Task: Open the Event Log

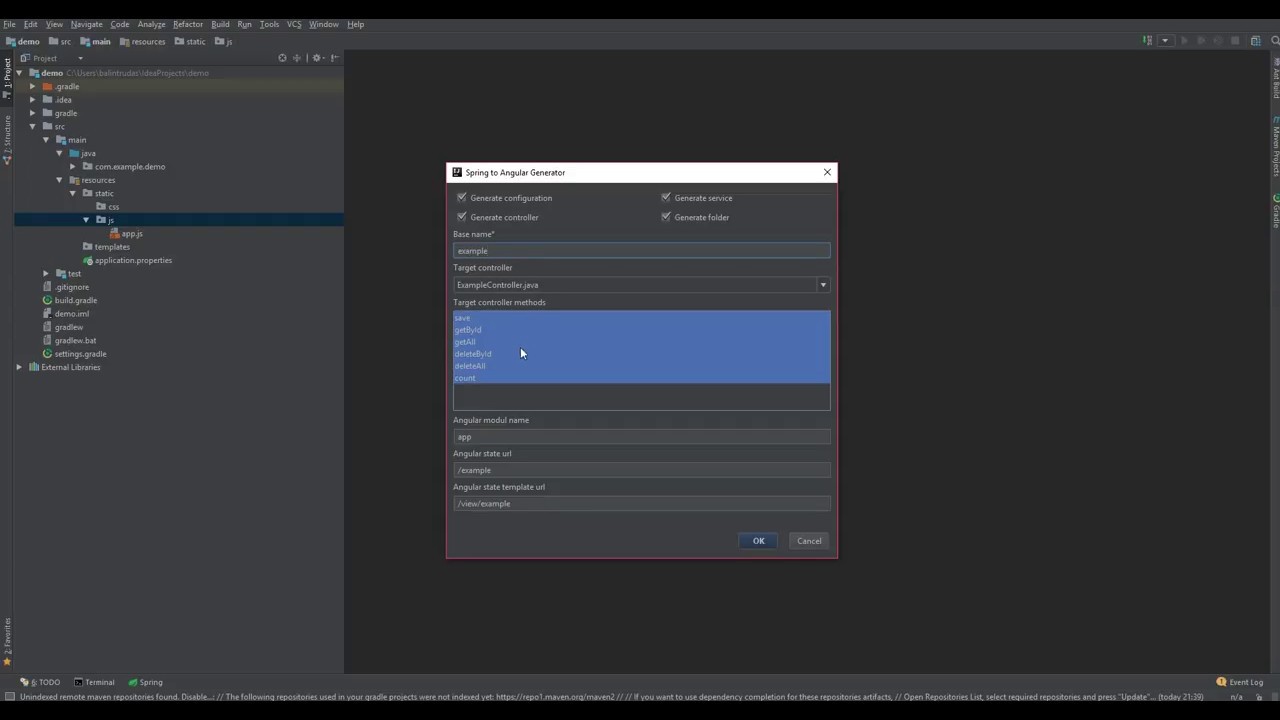Action: pyautogui.click(x=1240, y=682)
